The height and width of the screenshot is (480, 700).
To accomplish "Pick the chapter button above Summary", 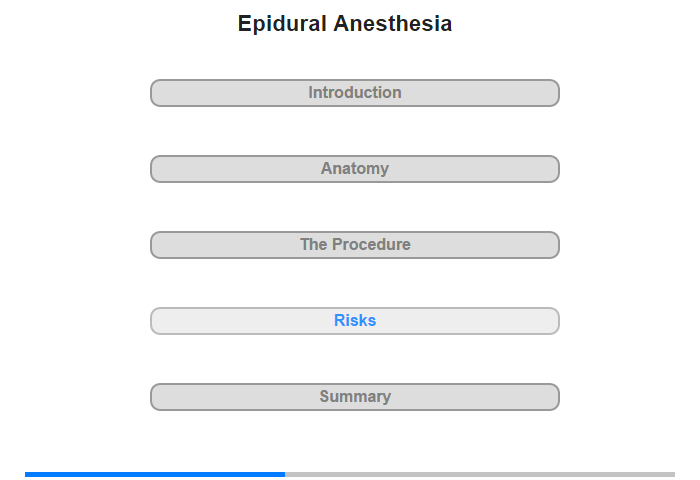I will [x=355, y=321].
